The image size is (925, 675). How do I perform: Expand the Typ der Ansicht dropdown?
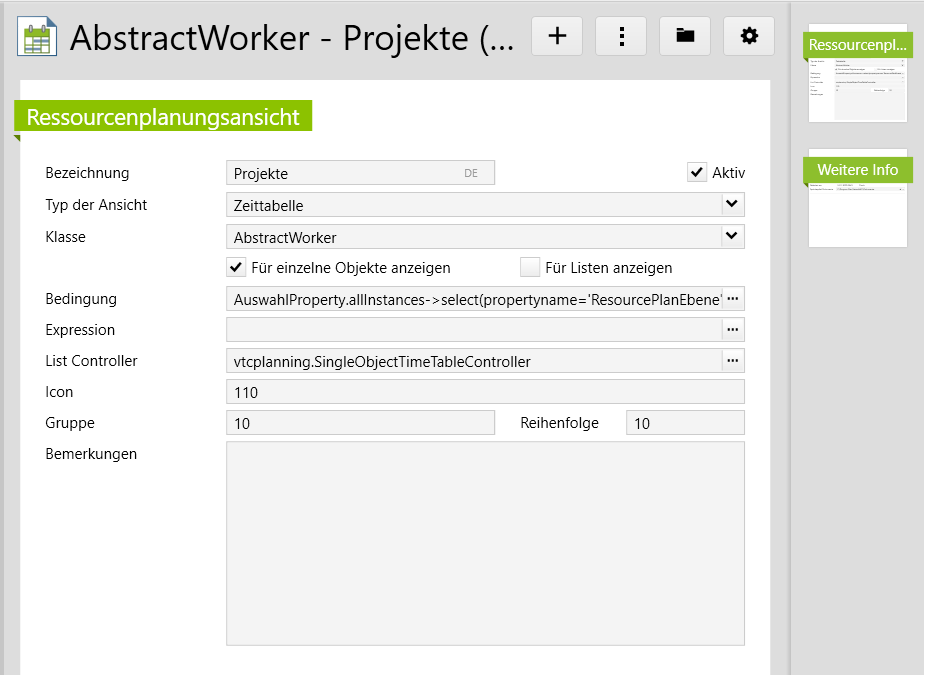pyautogui.click(x=732, y=205)
